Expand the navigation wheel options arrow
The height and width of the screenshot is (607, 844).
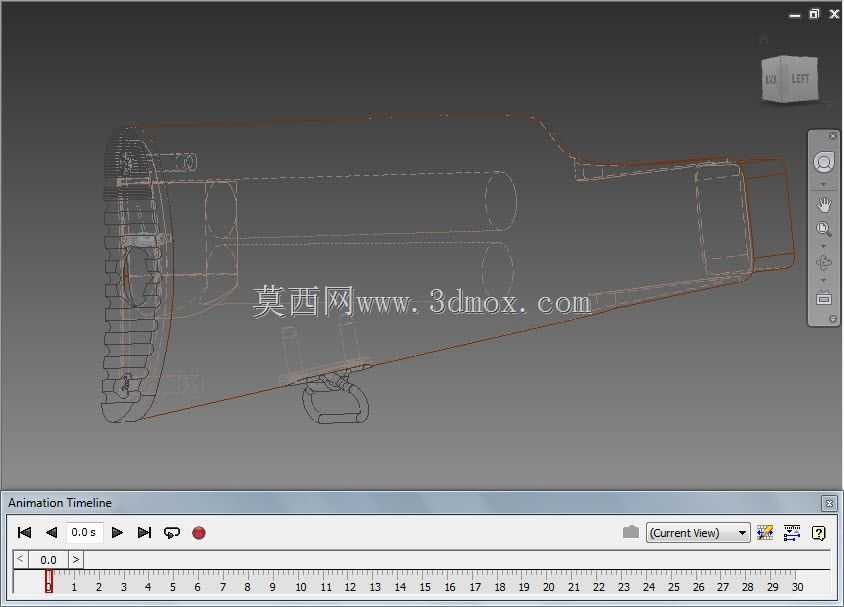coord(823,185)
